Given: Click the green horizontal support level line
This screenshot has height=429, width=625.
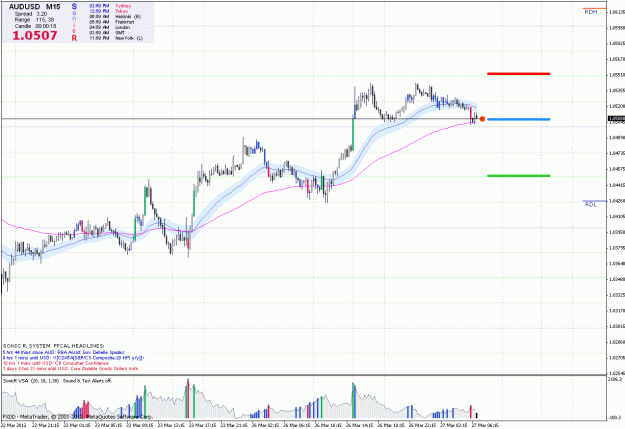Looking at the screenshot, I should coord(519,176).
